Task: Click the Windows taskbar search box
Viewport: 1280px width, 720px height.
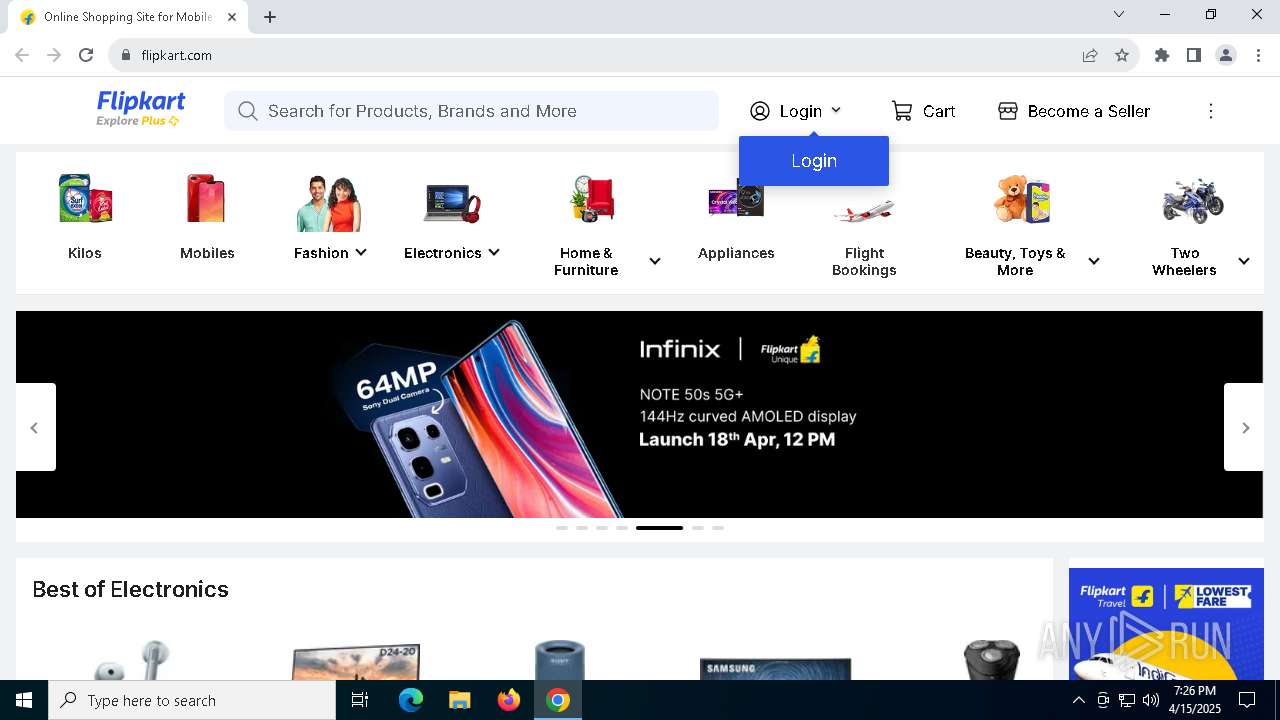Action: [192, 700]
